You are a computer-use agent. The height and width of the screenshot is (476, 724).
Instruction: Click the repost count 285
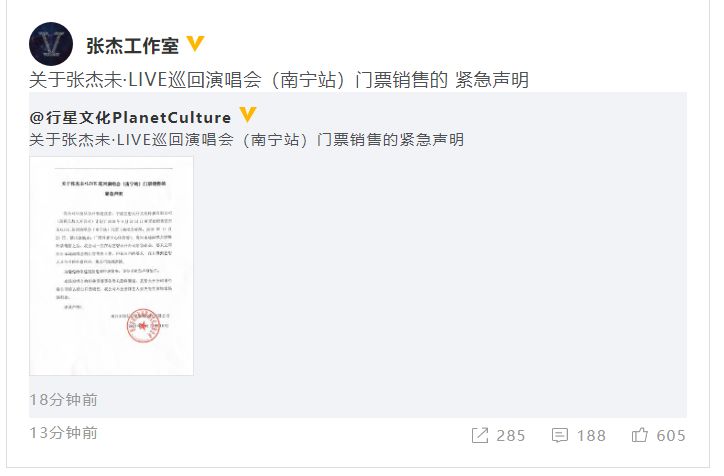pyautogui.click(x=511, y=435)
